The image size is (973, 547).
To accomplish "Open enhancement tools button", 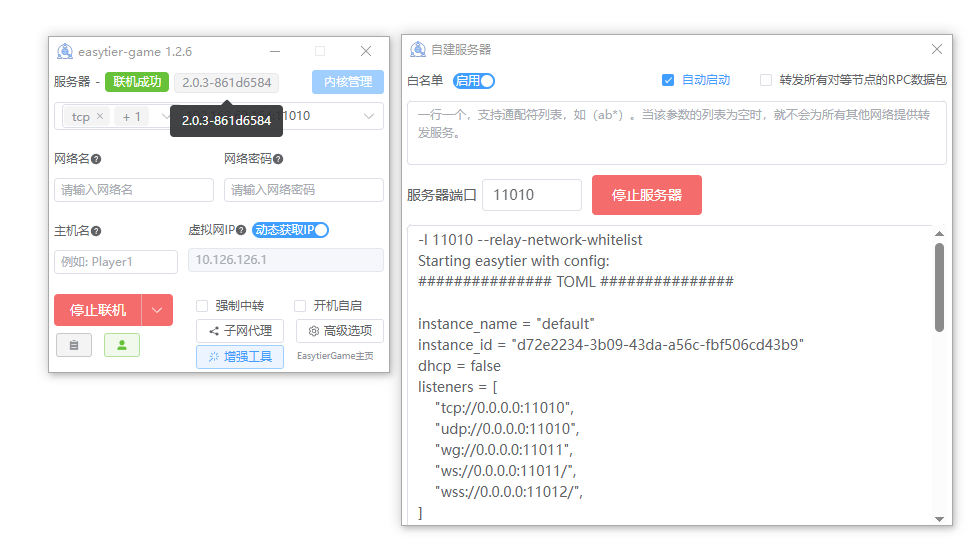I will point(240,357).
